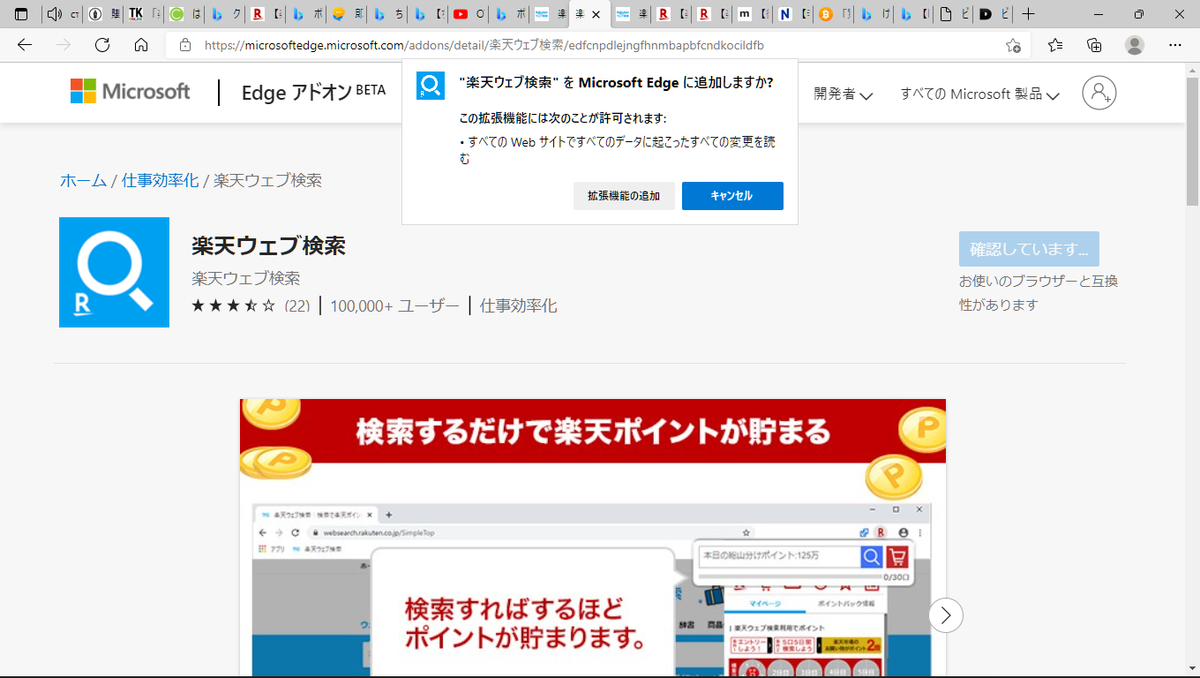Screen dimensions: 1200x678
Task: Open the browser home page
Action: 141,45
